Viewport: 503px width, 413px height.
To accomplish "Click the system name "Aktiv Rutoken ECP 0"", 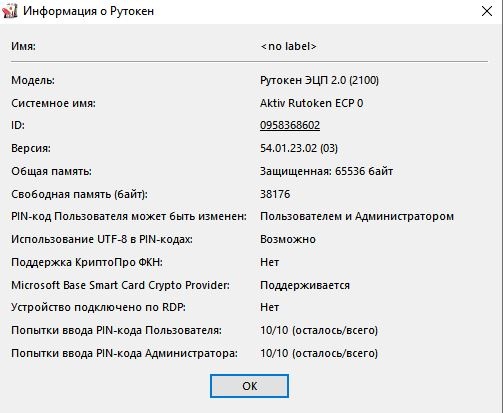I will (312, 103).
